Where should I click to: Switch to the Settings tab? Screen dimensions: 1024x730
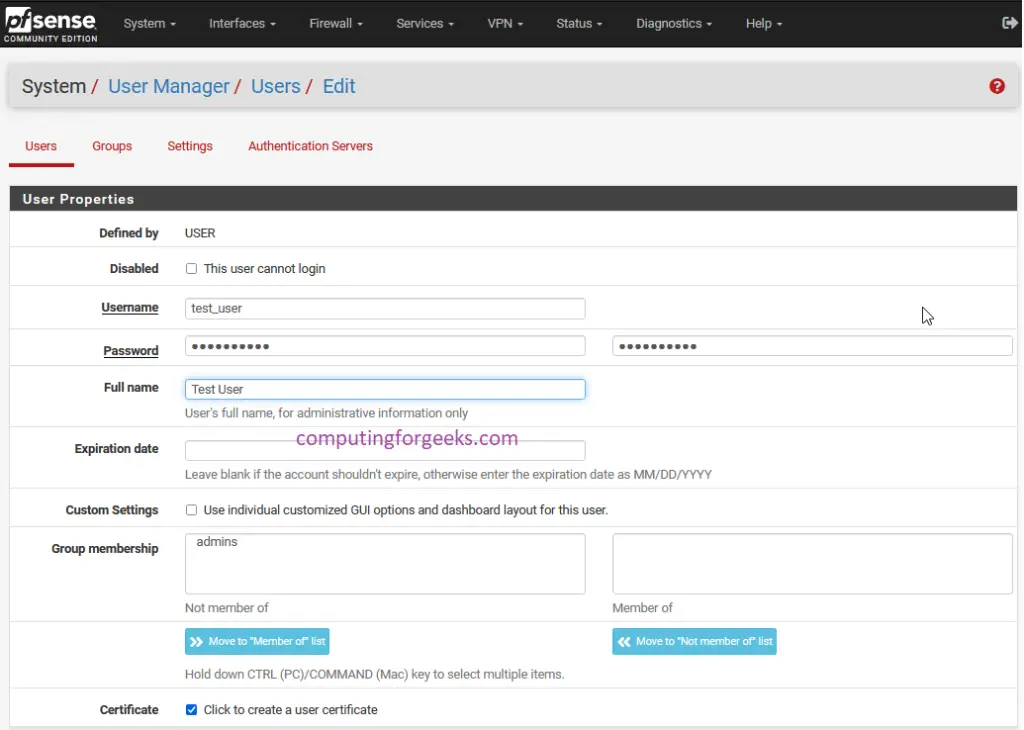[x=190, y=146]
